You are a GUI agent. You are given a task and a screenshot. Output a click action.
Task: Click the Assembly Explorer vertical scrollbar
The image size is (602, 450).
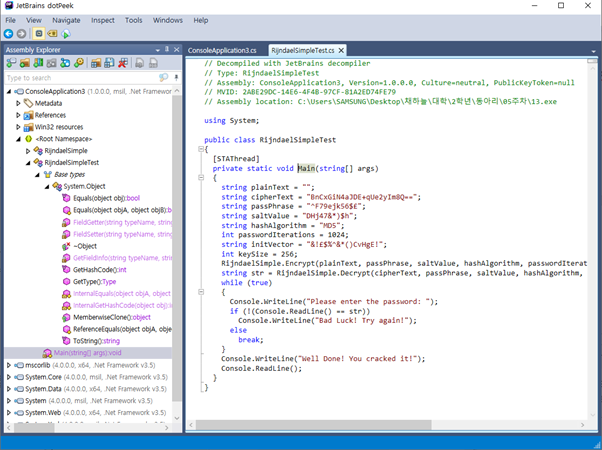click(177, 248)
